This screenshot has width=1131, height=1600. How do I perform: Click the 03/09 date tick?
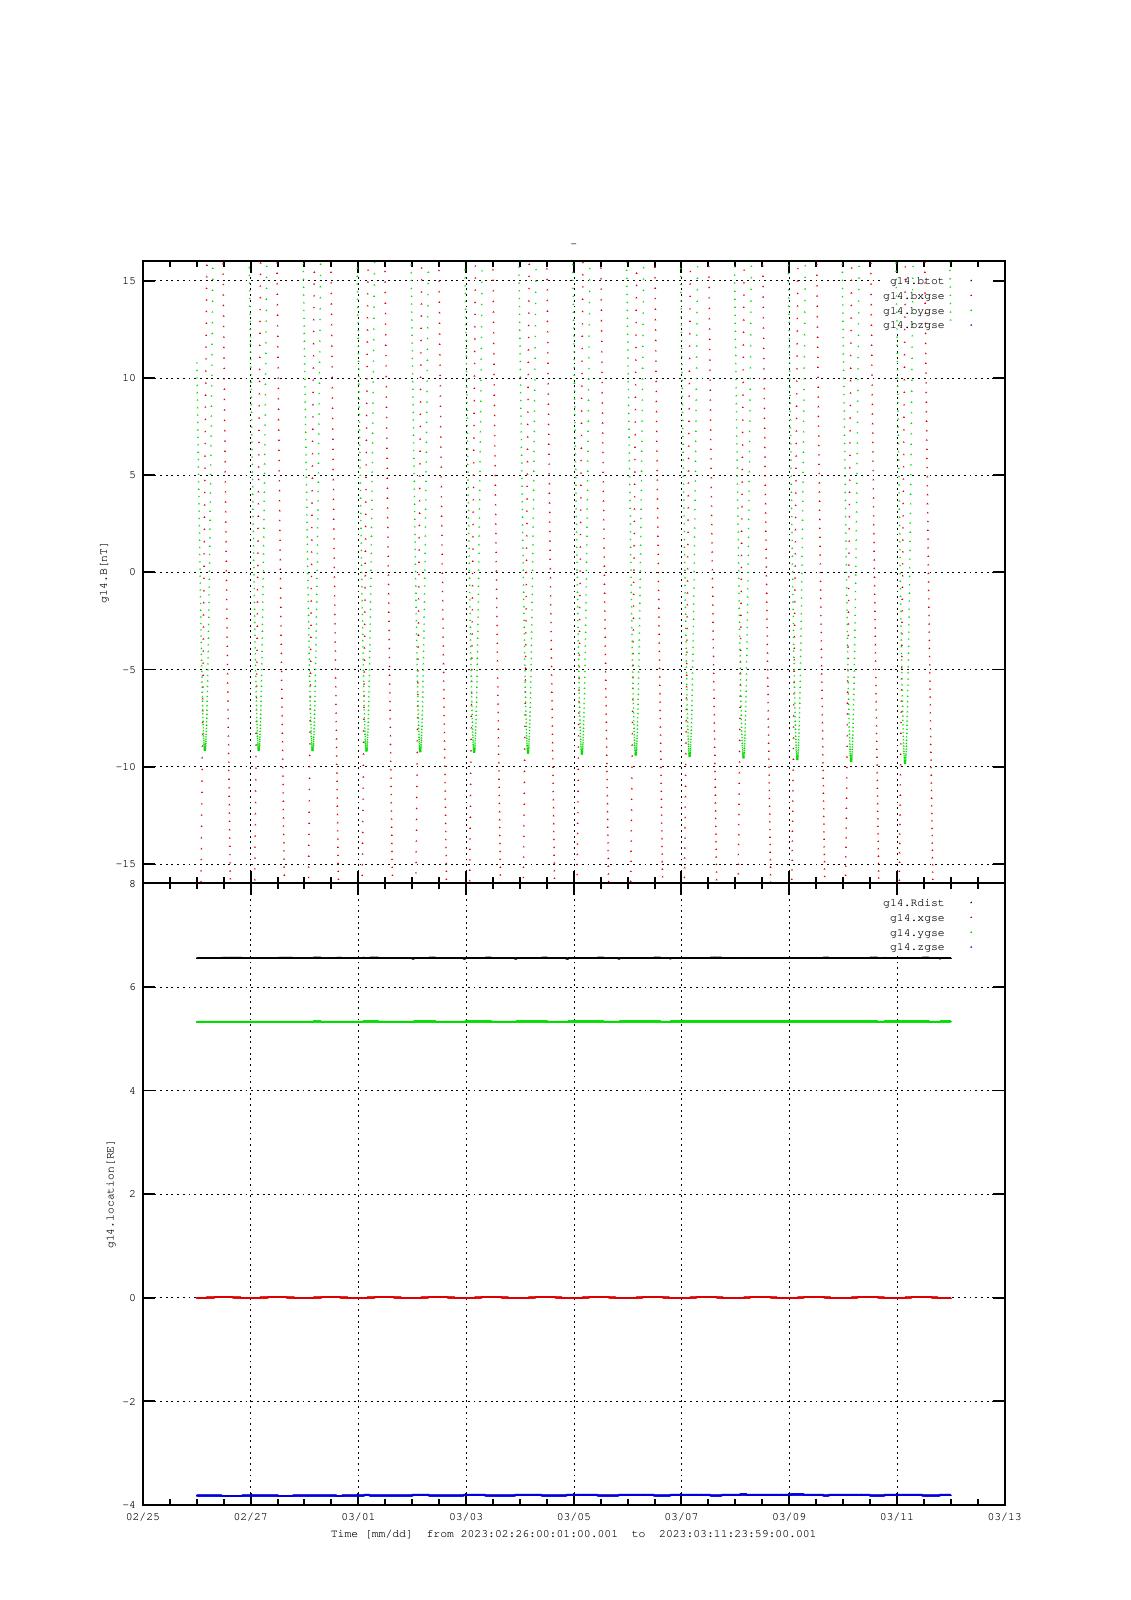click(789, 1517)
